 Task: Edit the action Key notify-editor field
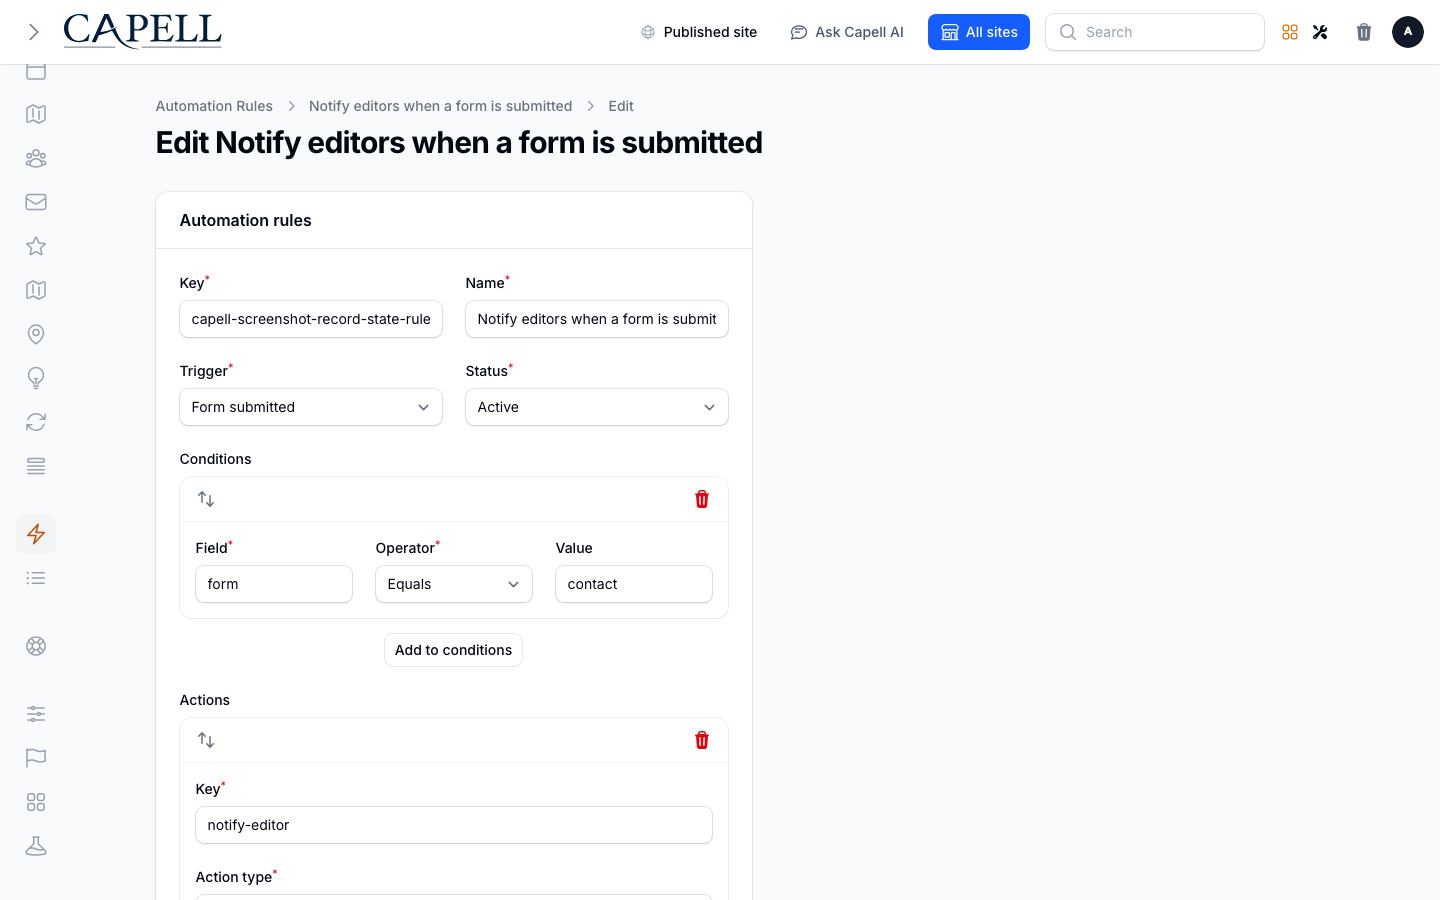click(454, 825)
